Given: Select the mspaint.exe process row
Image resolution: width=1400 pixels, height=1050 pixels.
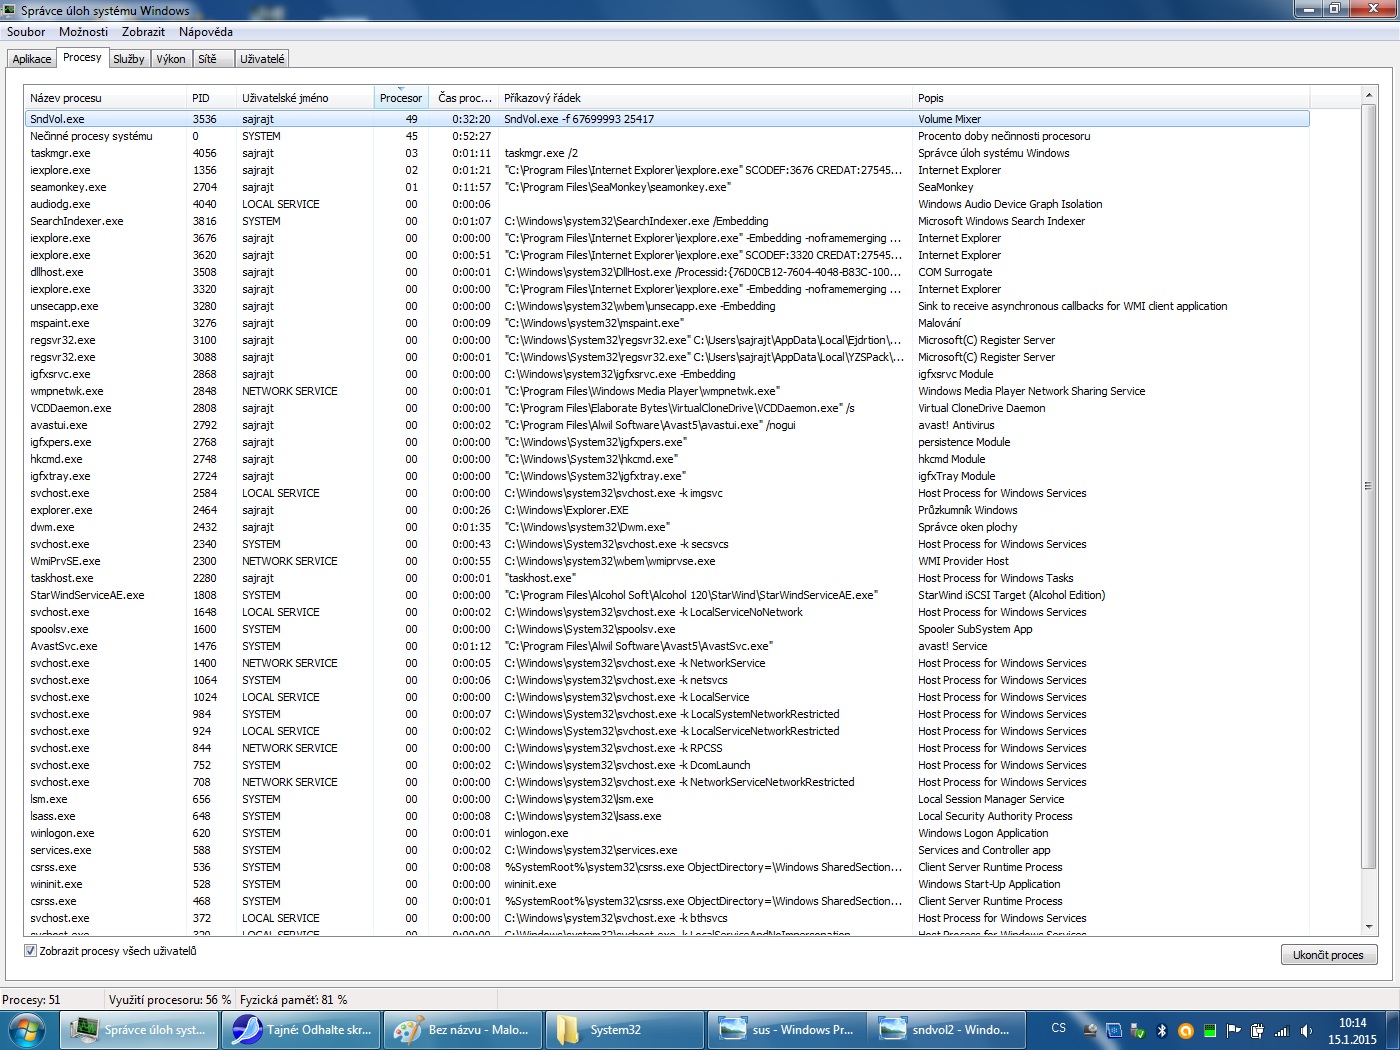Looking at the screenshot, I should pyautogui.click(x=667, y=323).
